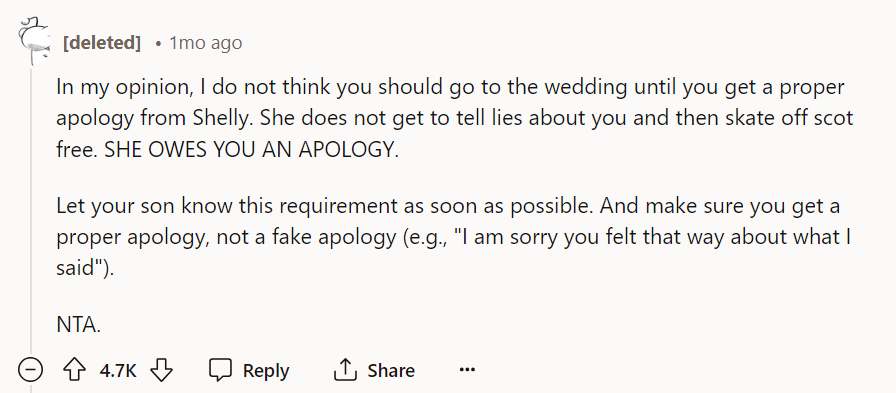This screenshot has height=393, width=896.
Task: Click the 4.7K vote count
Action: tap(118, 371)
